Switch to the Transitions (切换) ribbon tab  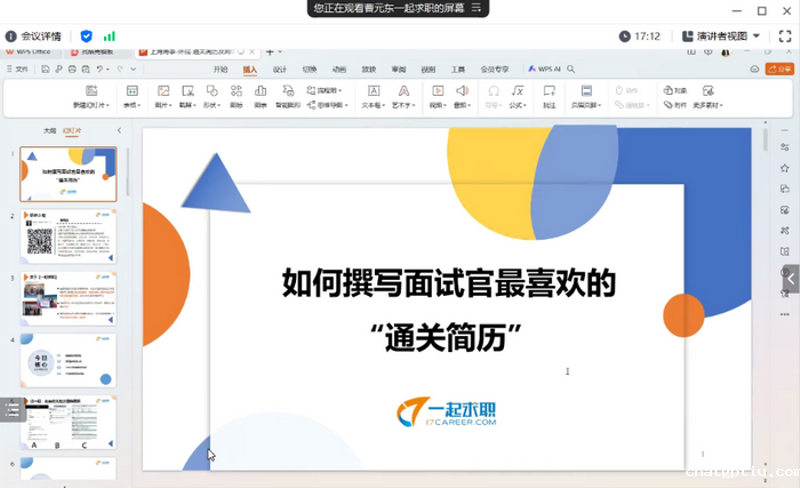(309, 69)
